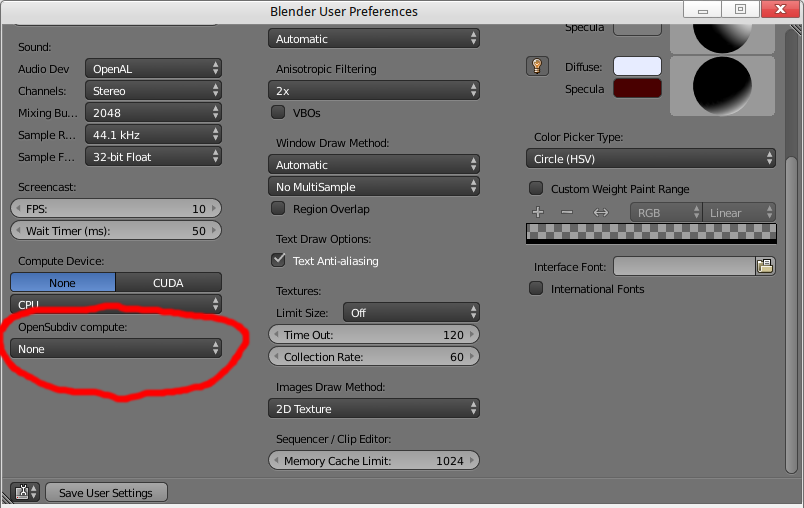Enable Region Overlap checkbox

click(278, 208)
